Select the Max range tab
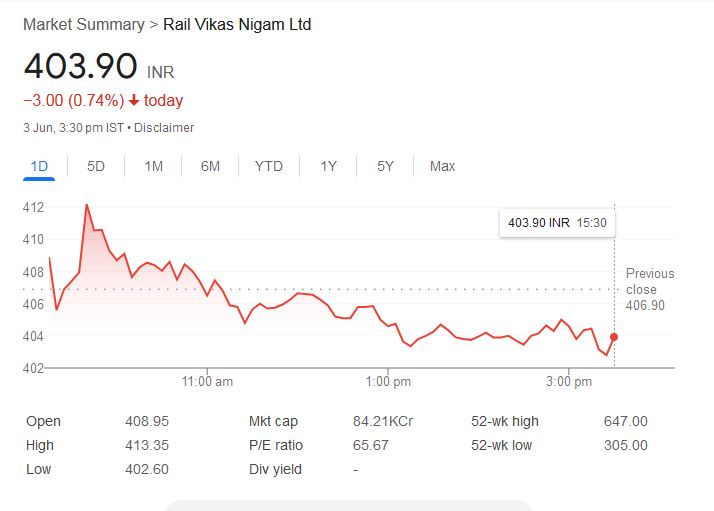Viewport: 714px width, 511px height. pyautogui.click(x=442, y=166)
